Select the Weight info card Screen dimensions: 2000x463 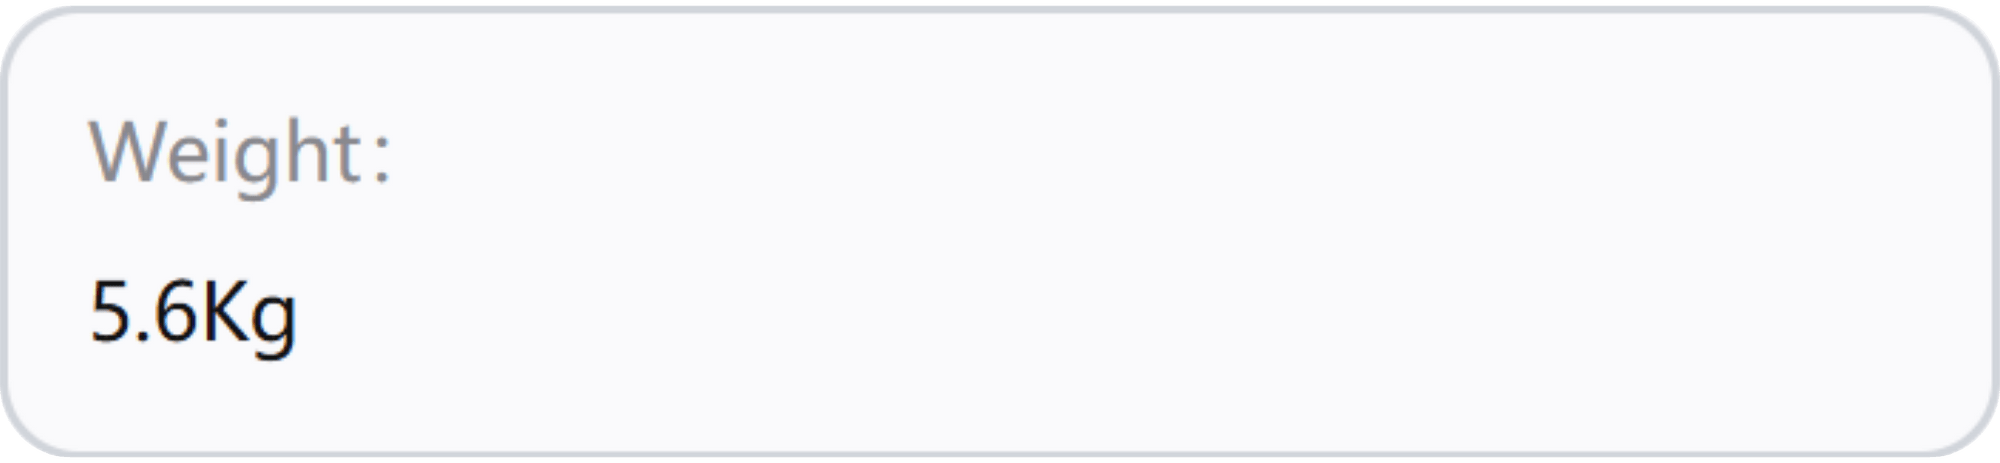point(1000,232)
